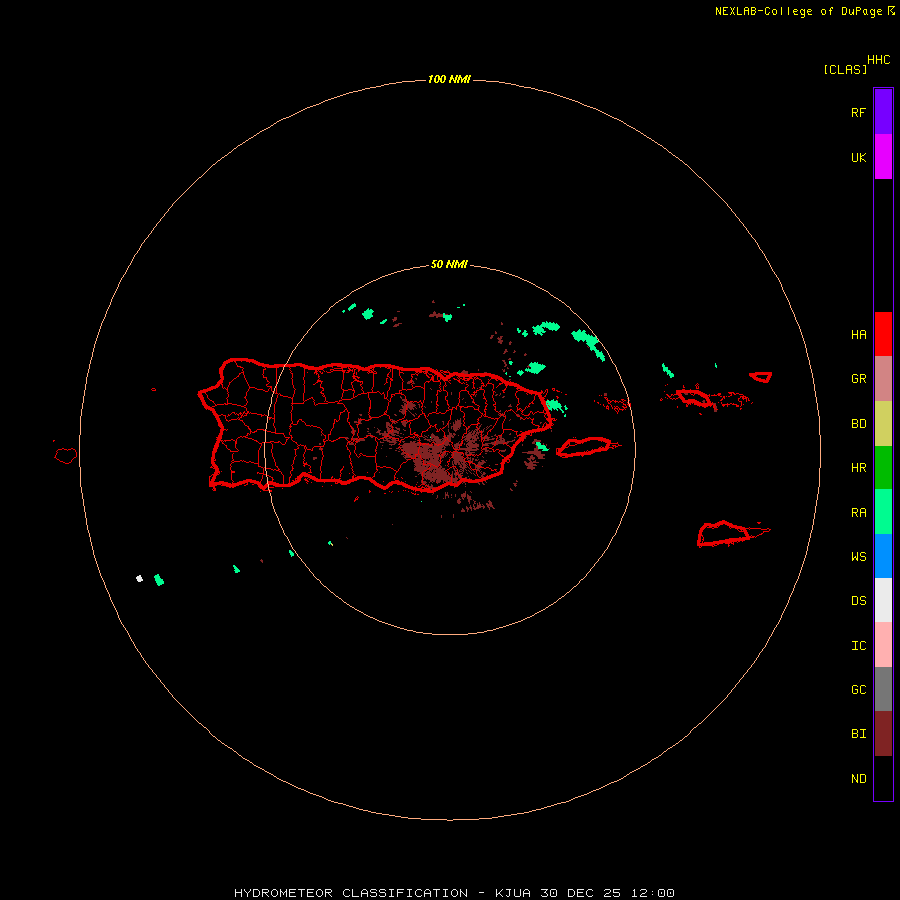
Task: Click the BI brown legend swatch
Action: click(883, 734)
